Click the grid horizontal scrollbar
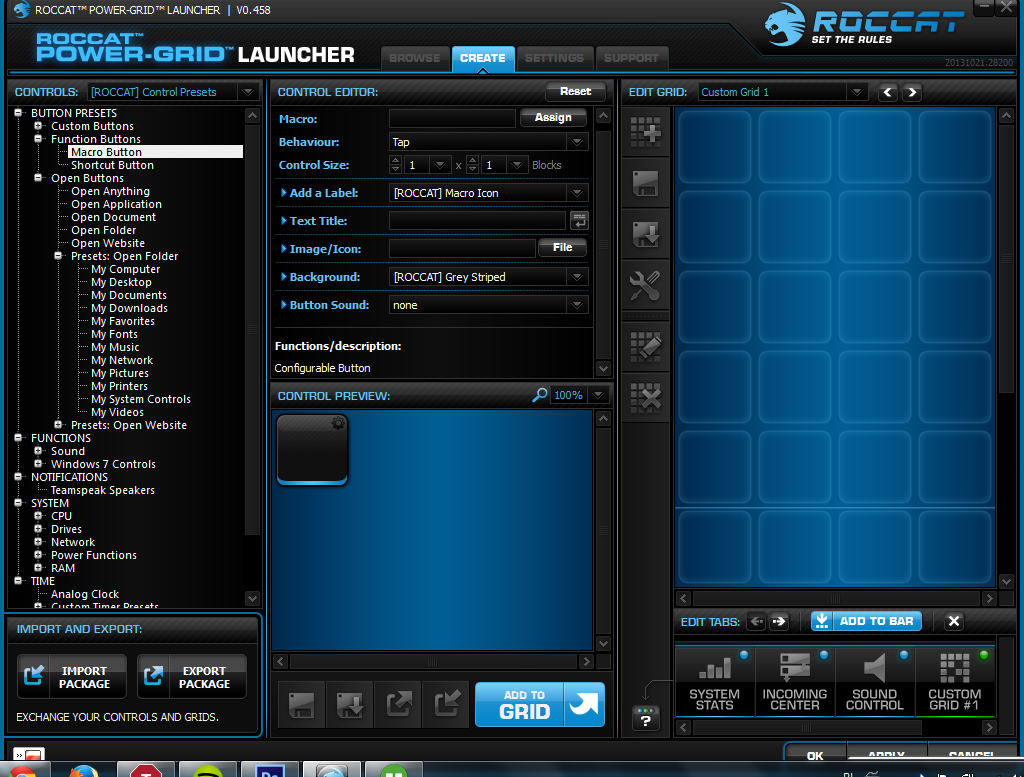 tap(836, 598)
